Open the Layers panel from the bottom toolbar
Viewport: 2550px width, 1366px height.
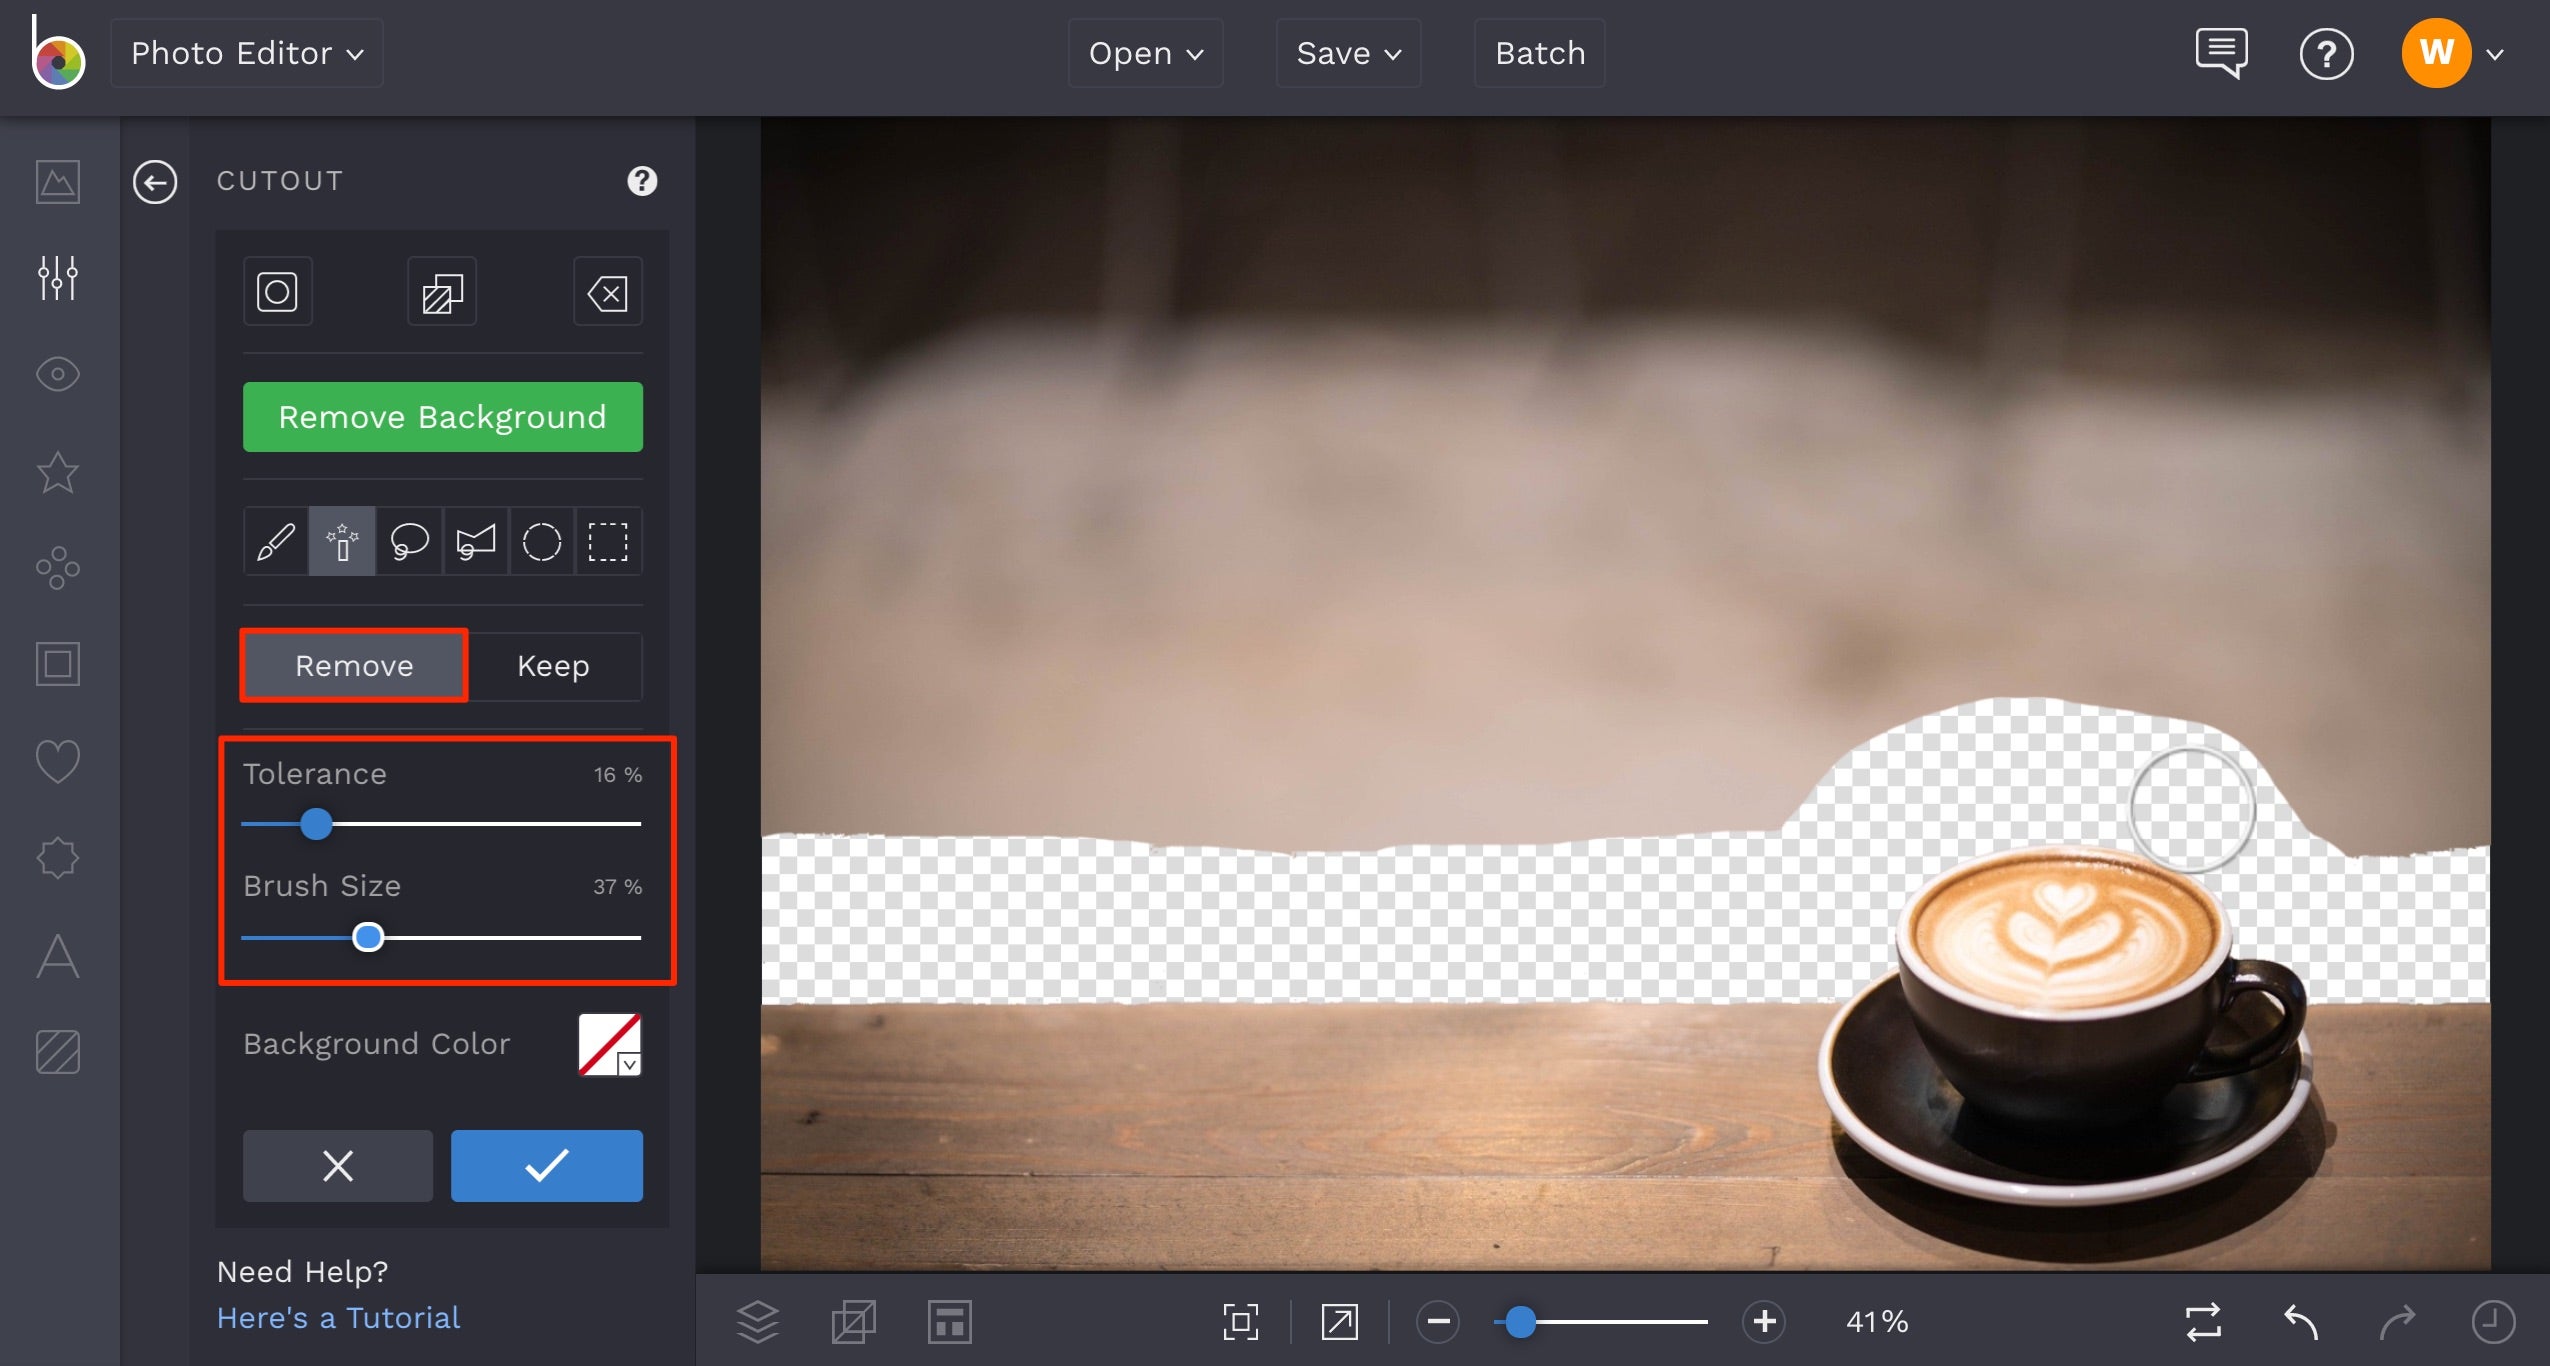pos(757,1320)
